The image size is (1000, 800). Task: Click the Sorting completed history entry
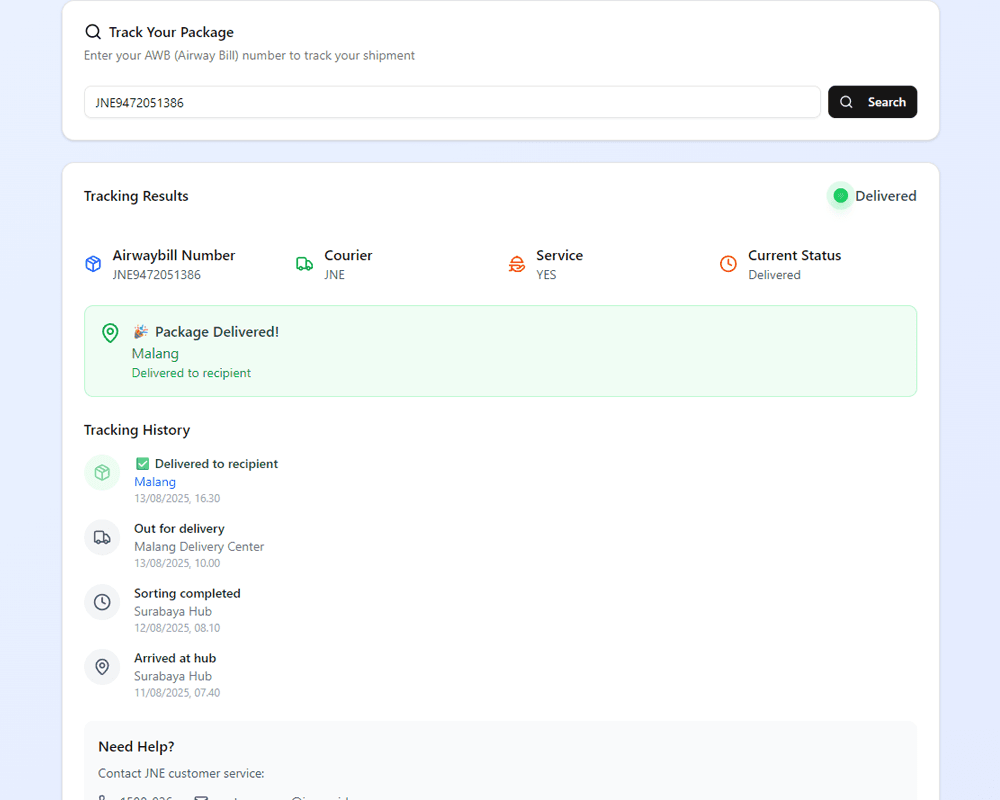coord(187,594)
